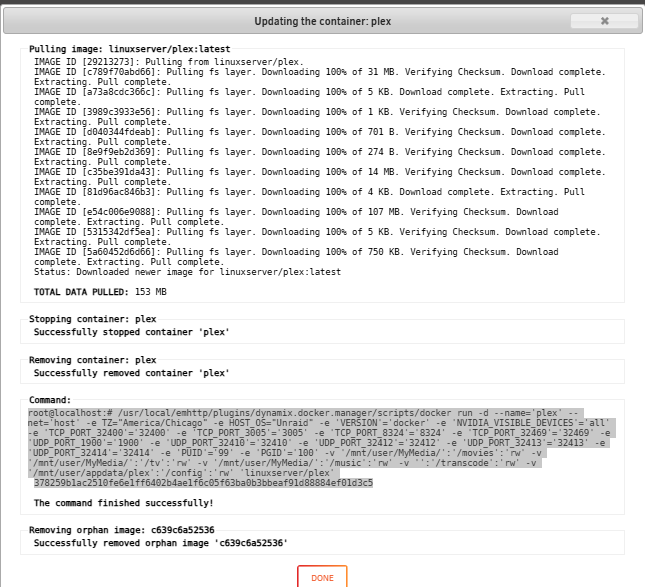645x587 pixels.
Task: Click the line for IMAGE ID [3989c3933e56]
Action: tap(317, 117)
